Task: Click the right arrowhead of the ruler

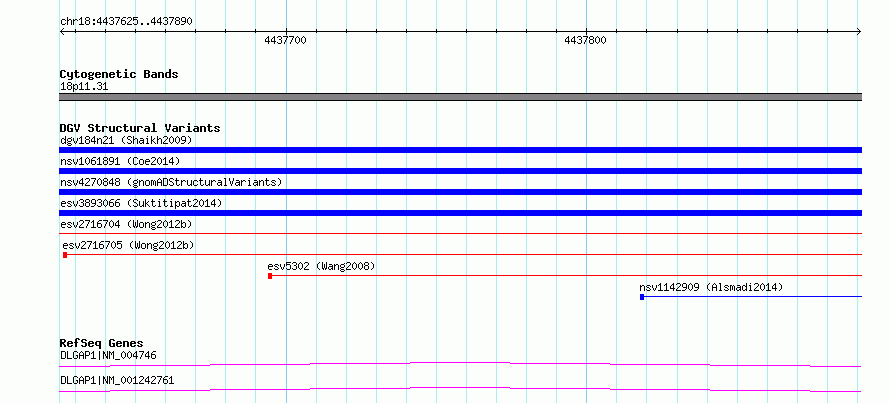Action: [859, 32]
